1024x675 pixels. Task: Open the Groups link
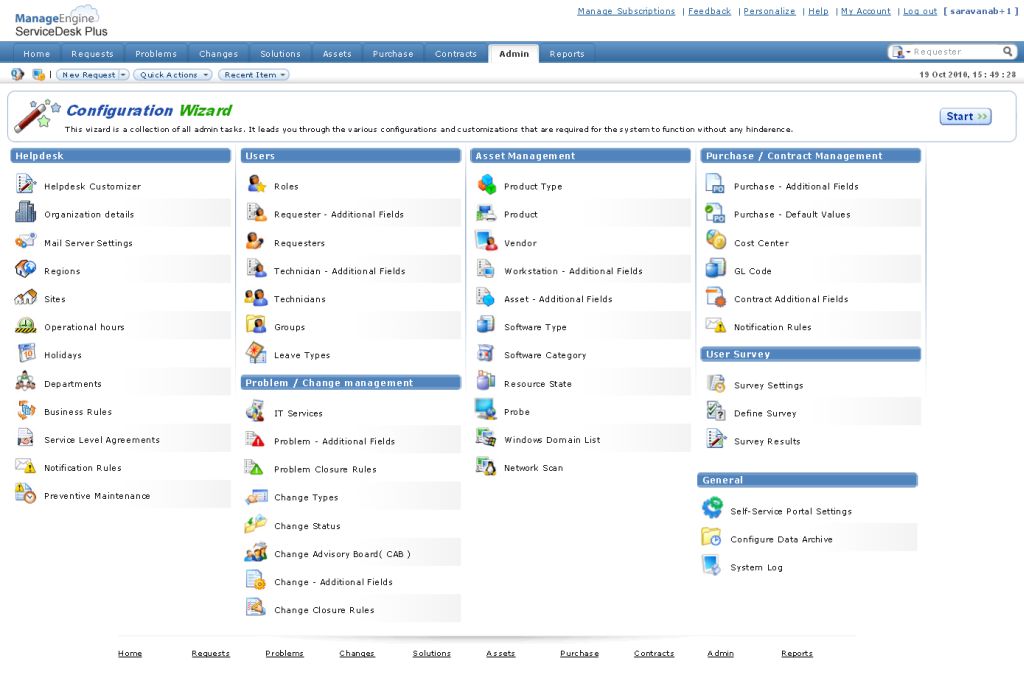[x=289, y=327]
